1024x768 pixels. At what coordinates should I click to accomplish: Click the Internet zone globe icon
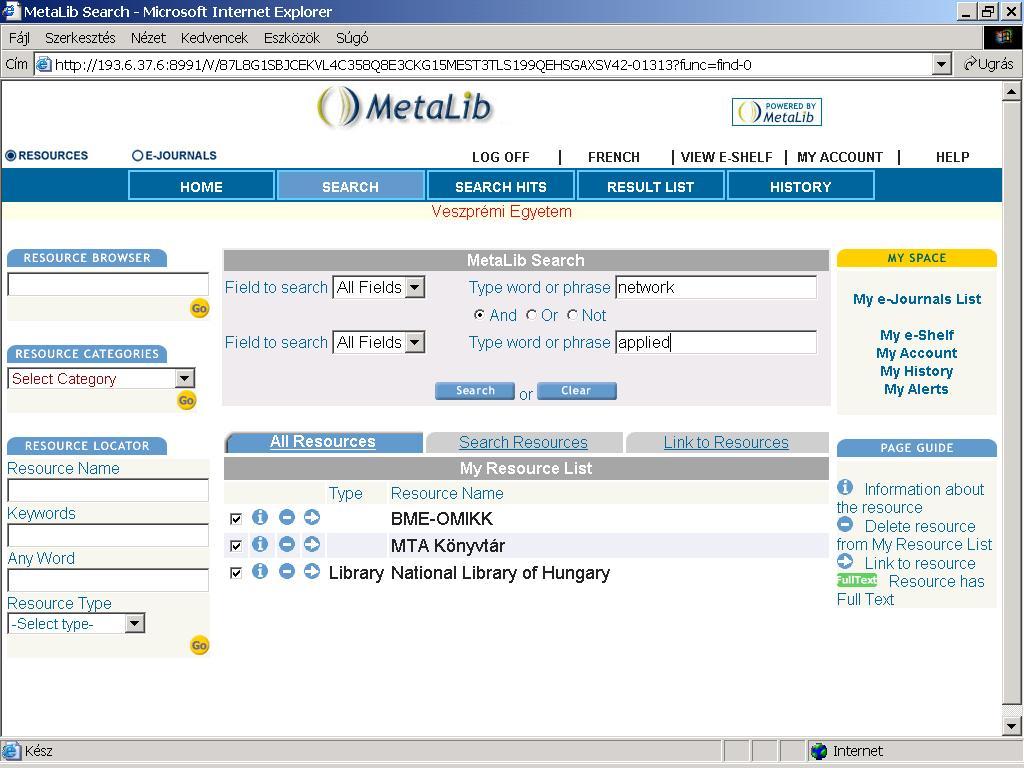[x=818, y=751]
